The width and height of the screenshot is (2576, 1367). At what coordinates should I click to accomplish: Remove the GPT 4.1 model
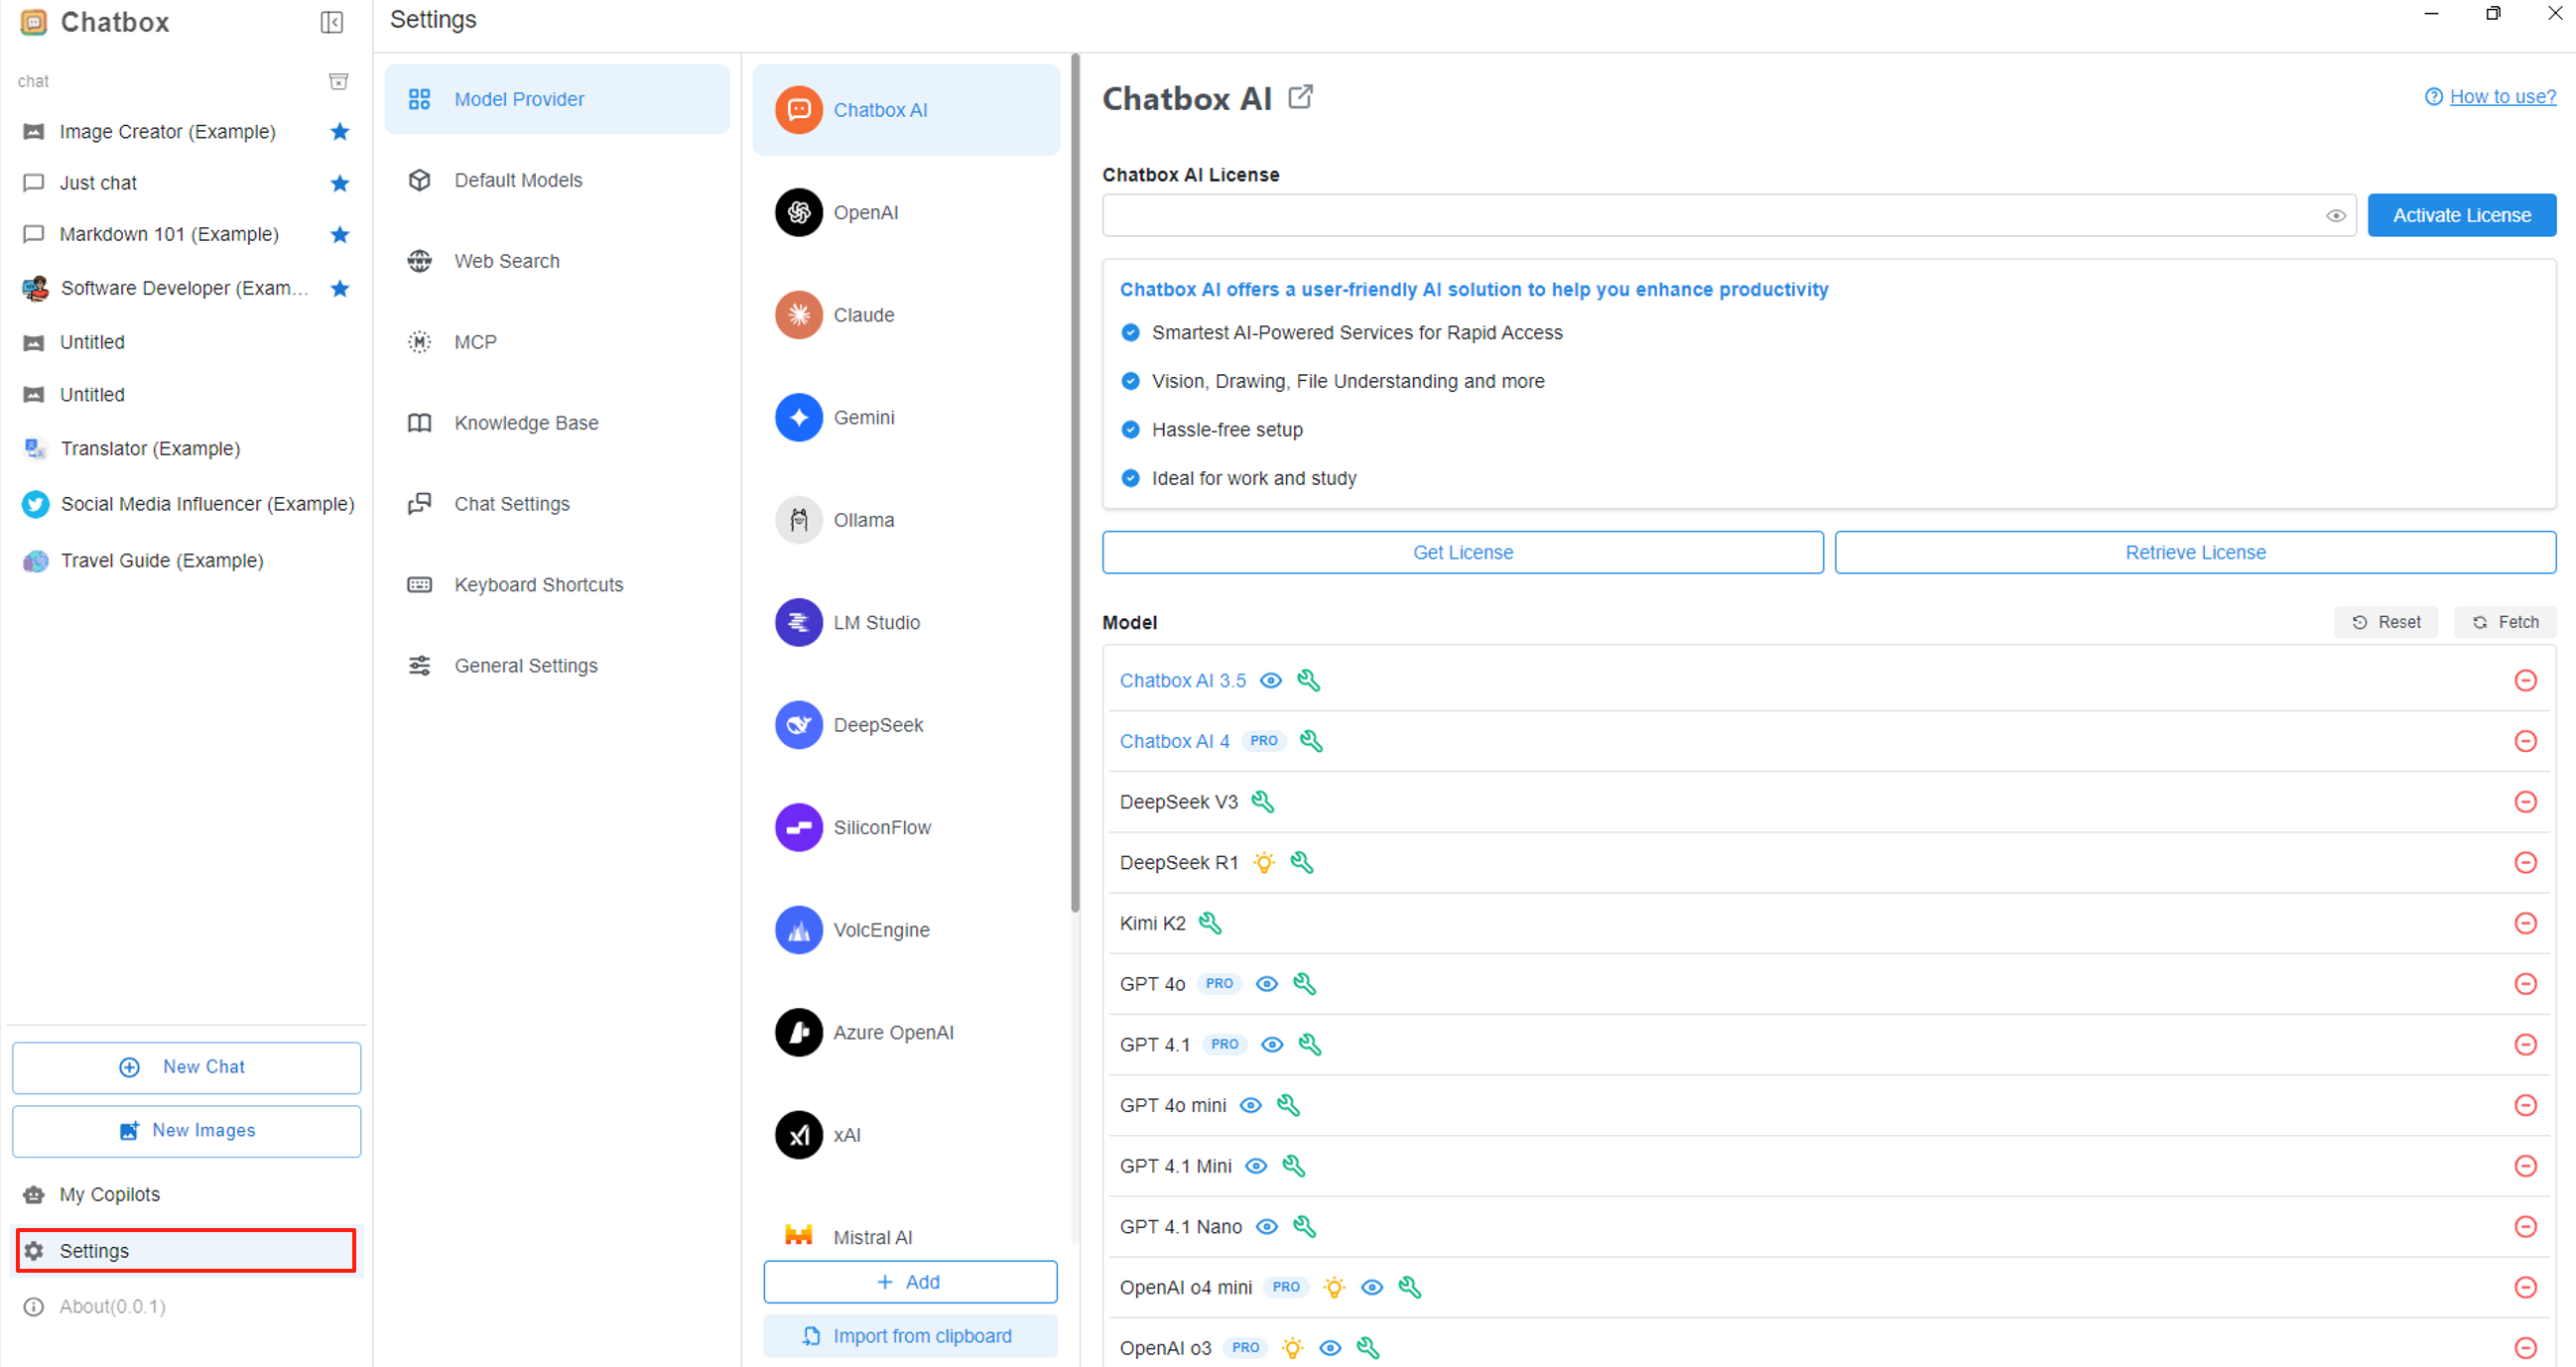2525,1045
